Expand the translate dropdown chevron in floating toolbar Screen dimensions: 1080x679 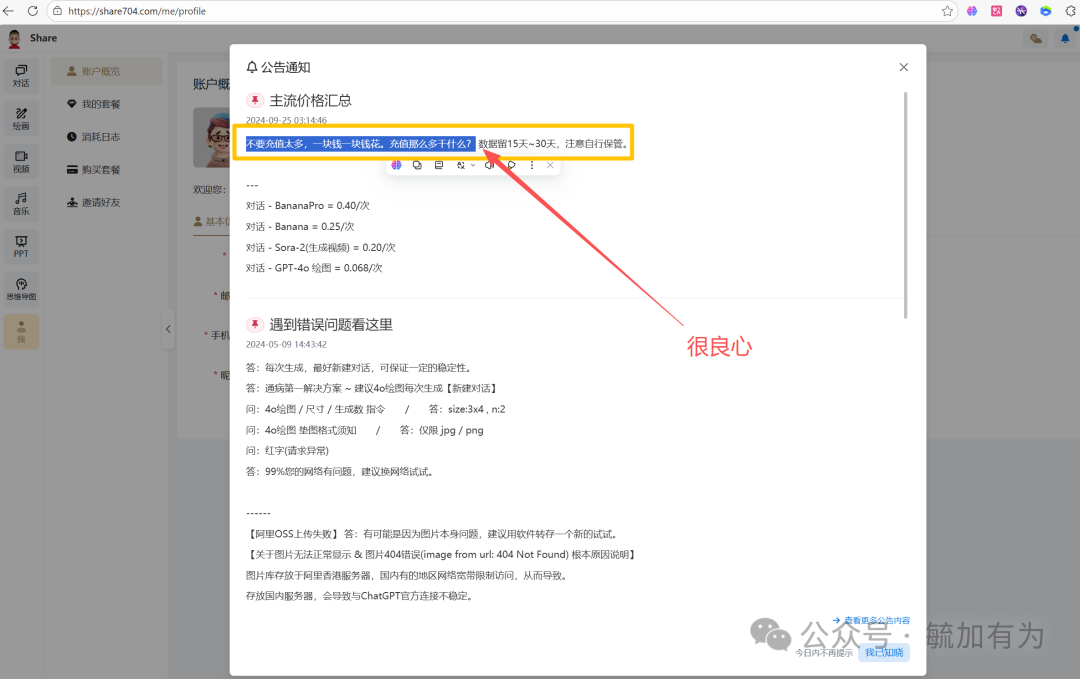point(472,165)
